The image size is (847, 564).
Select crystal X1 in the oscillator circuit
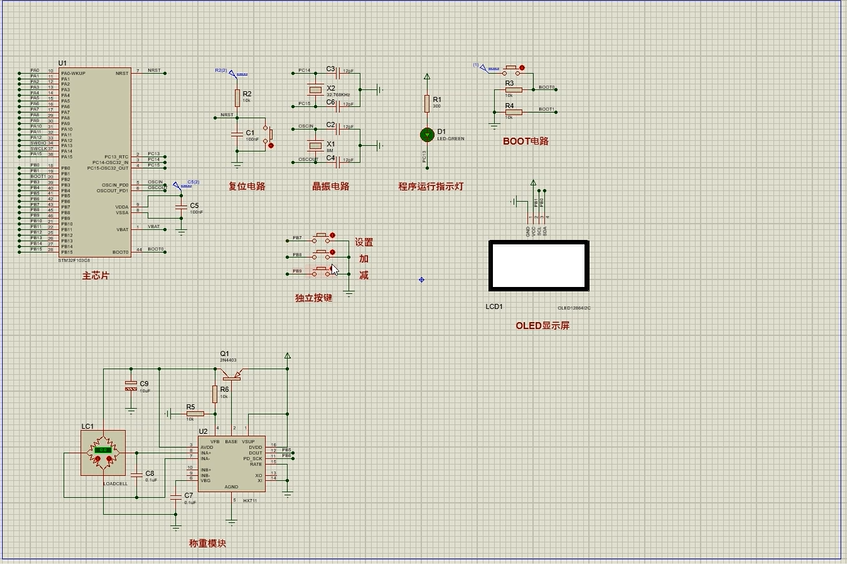point(315,145)
